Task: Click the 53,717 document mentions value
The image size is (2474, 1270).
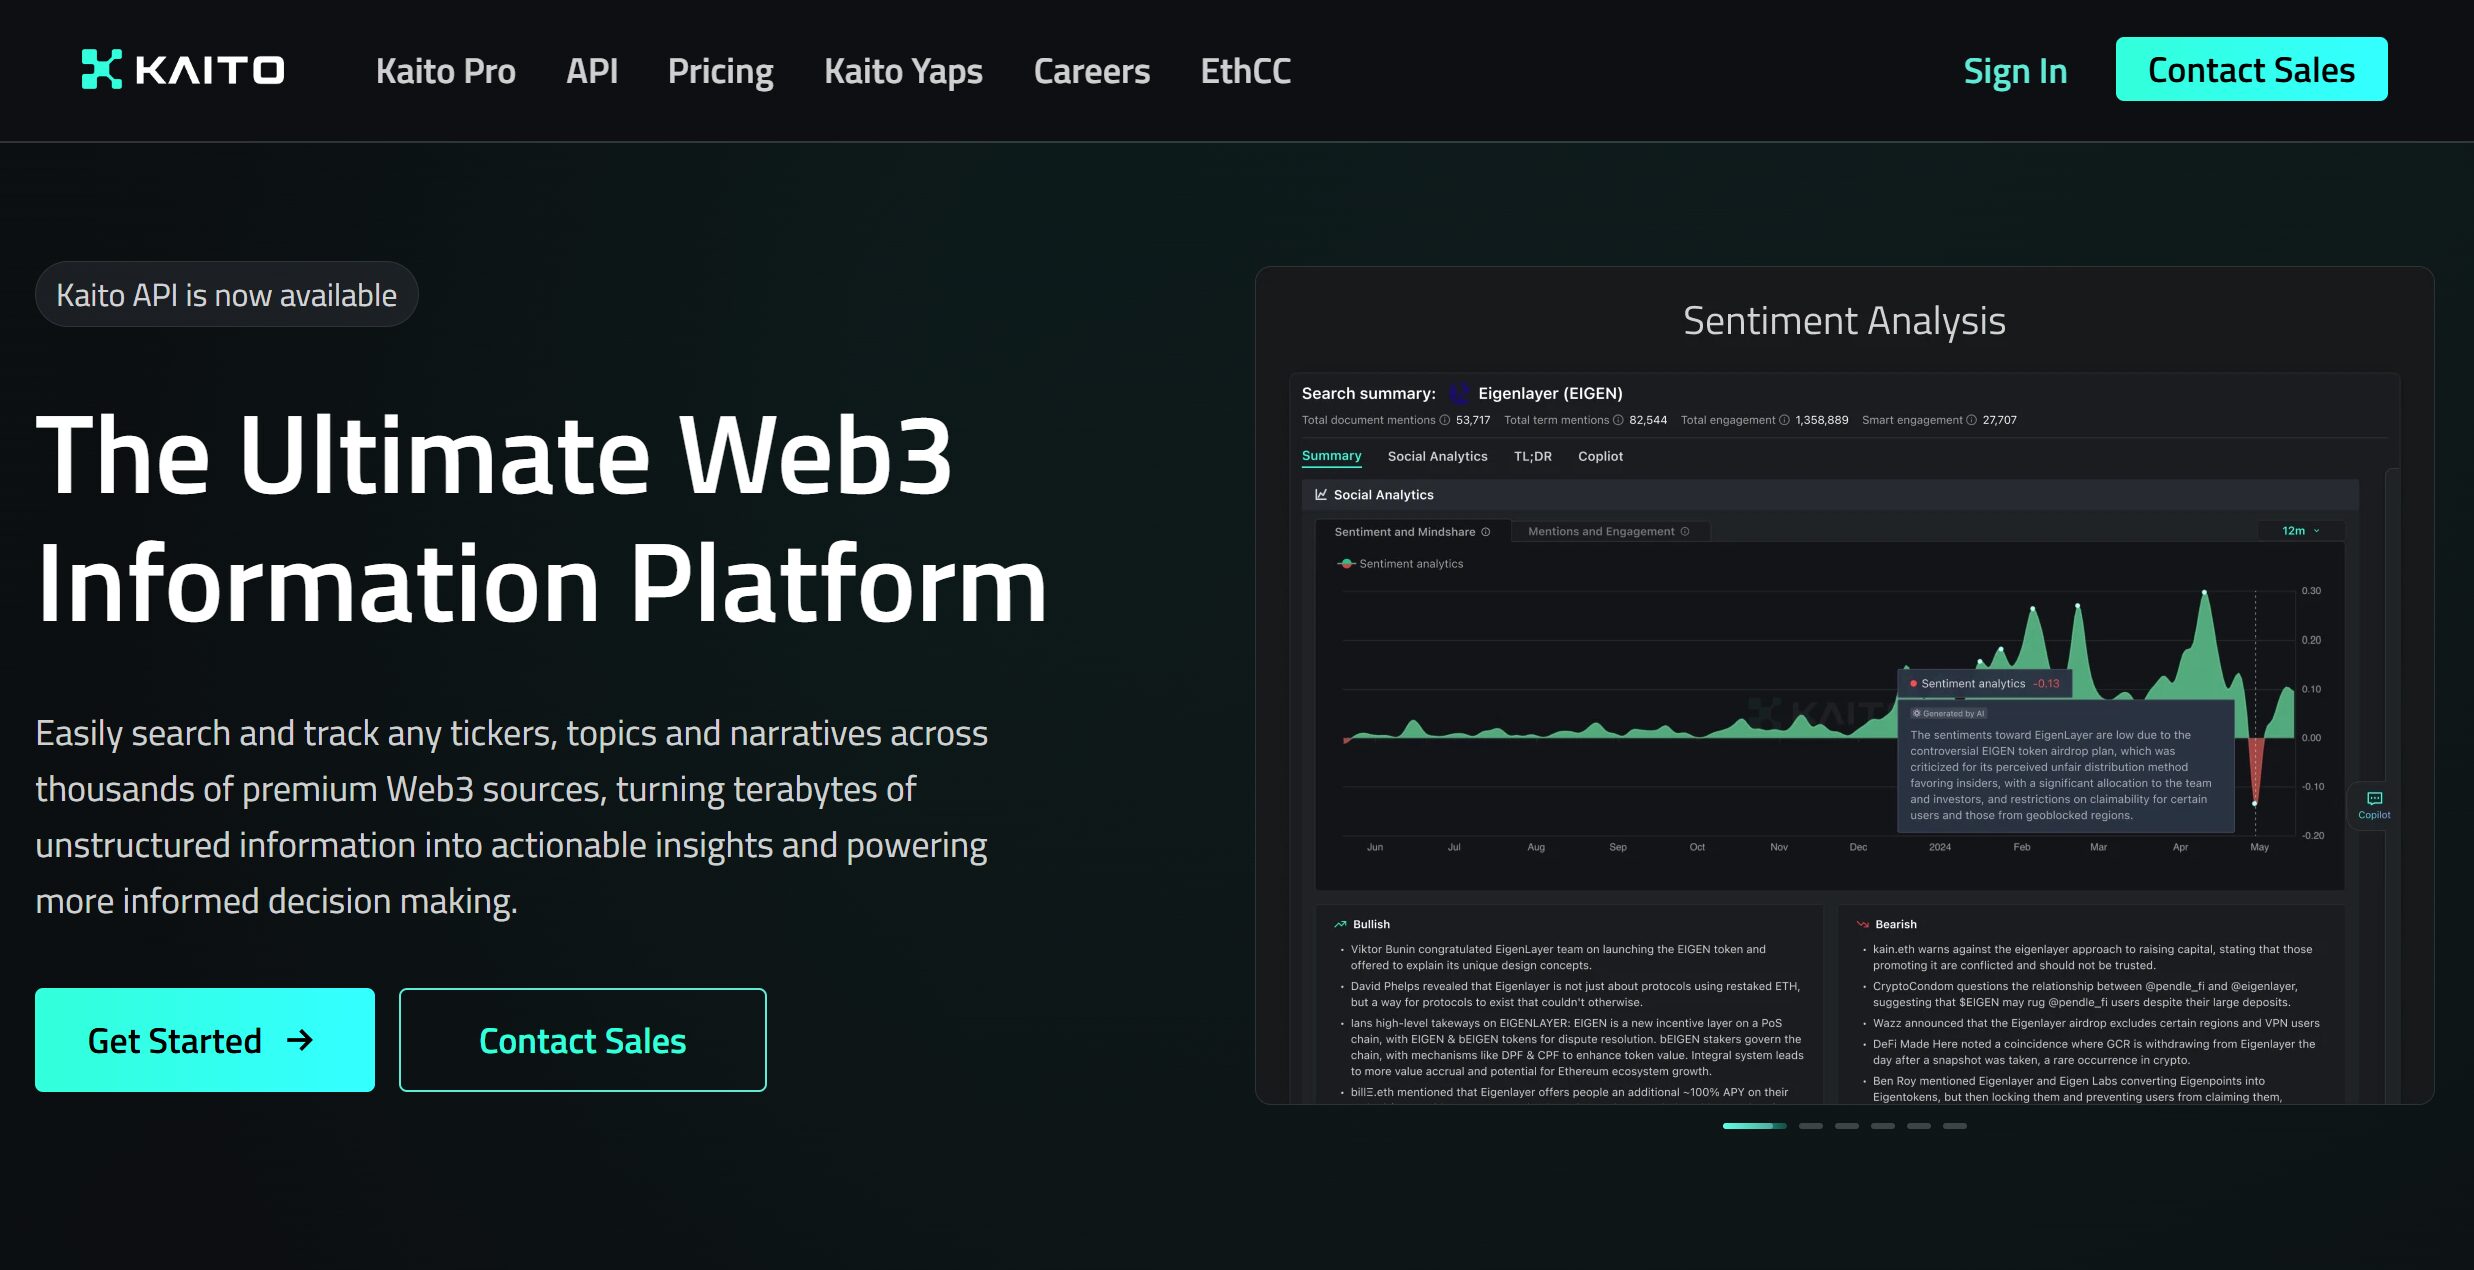Action: tap(1473, 420)
